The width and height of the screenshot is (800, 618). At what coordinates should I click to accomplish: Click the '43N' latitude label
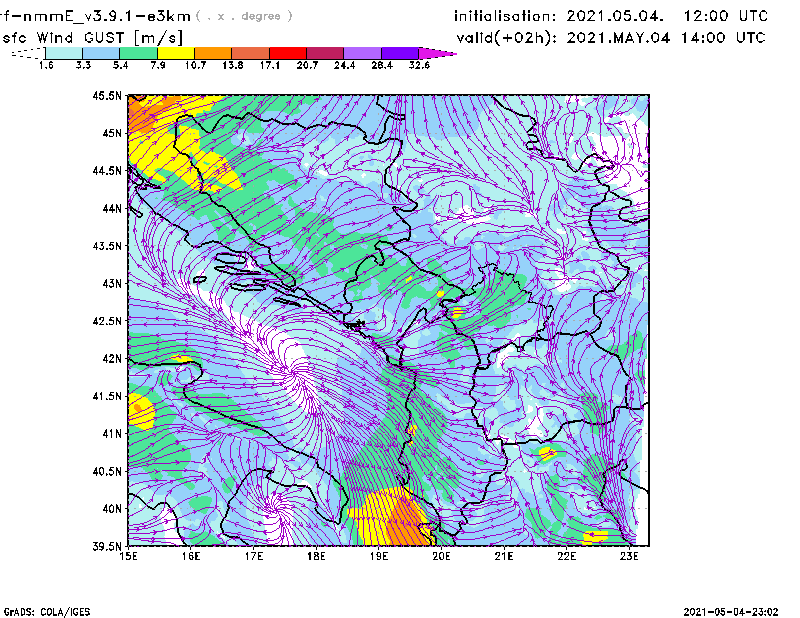[112, 283]
